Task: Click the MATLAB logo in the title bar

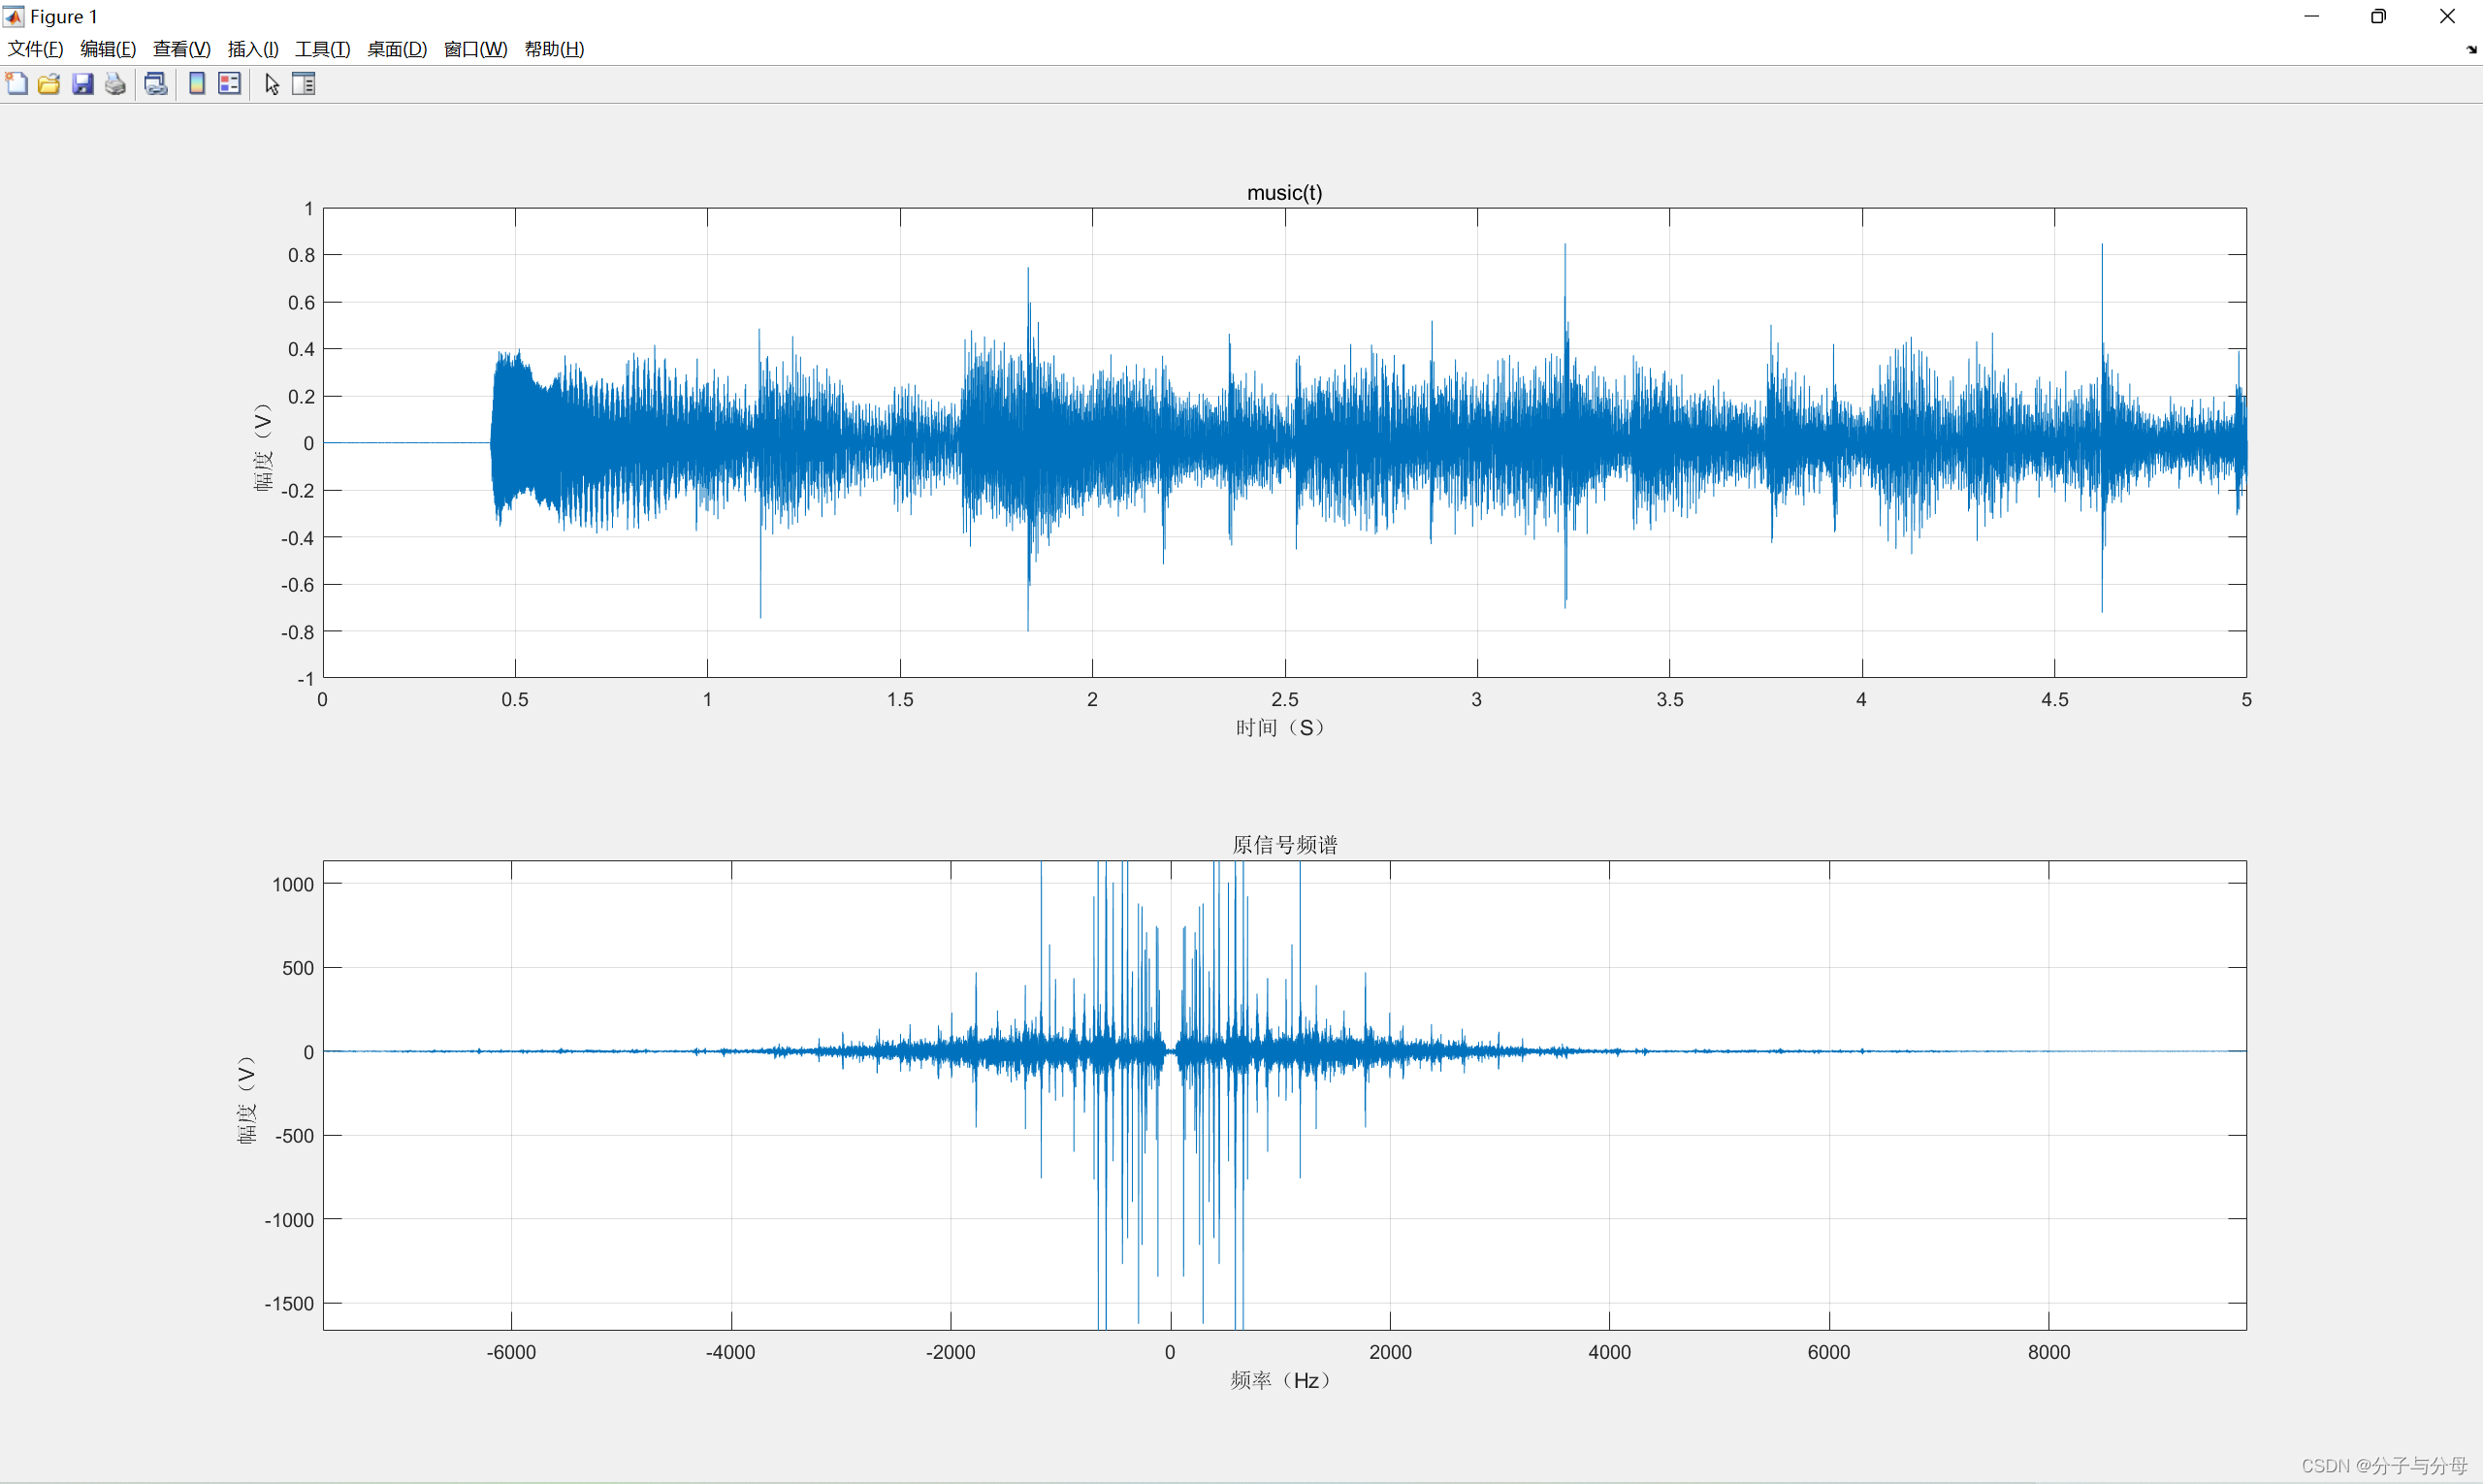Action: [13, 16]
